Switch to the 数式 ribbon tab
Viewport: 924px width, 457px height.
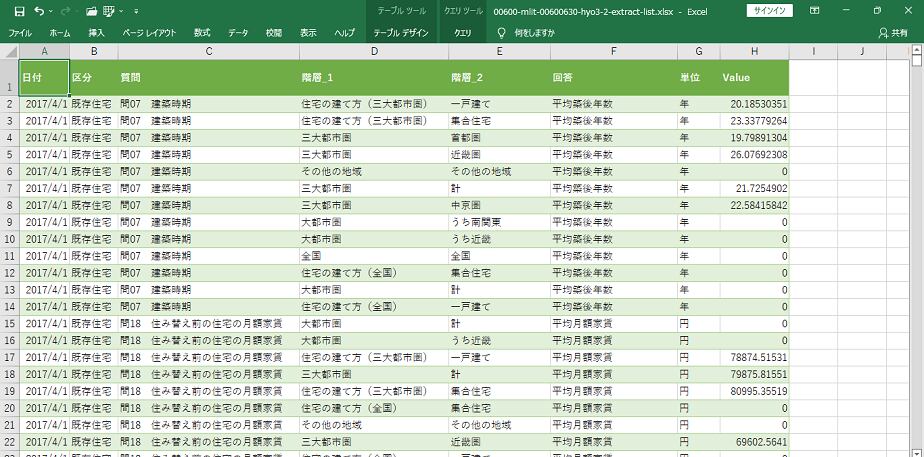202,32
